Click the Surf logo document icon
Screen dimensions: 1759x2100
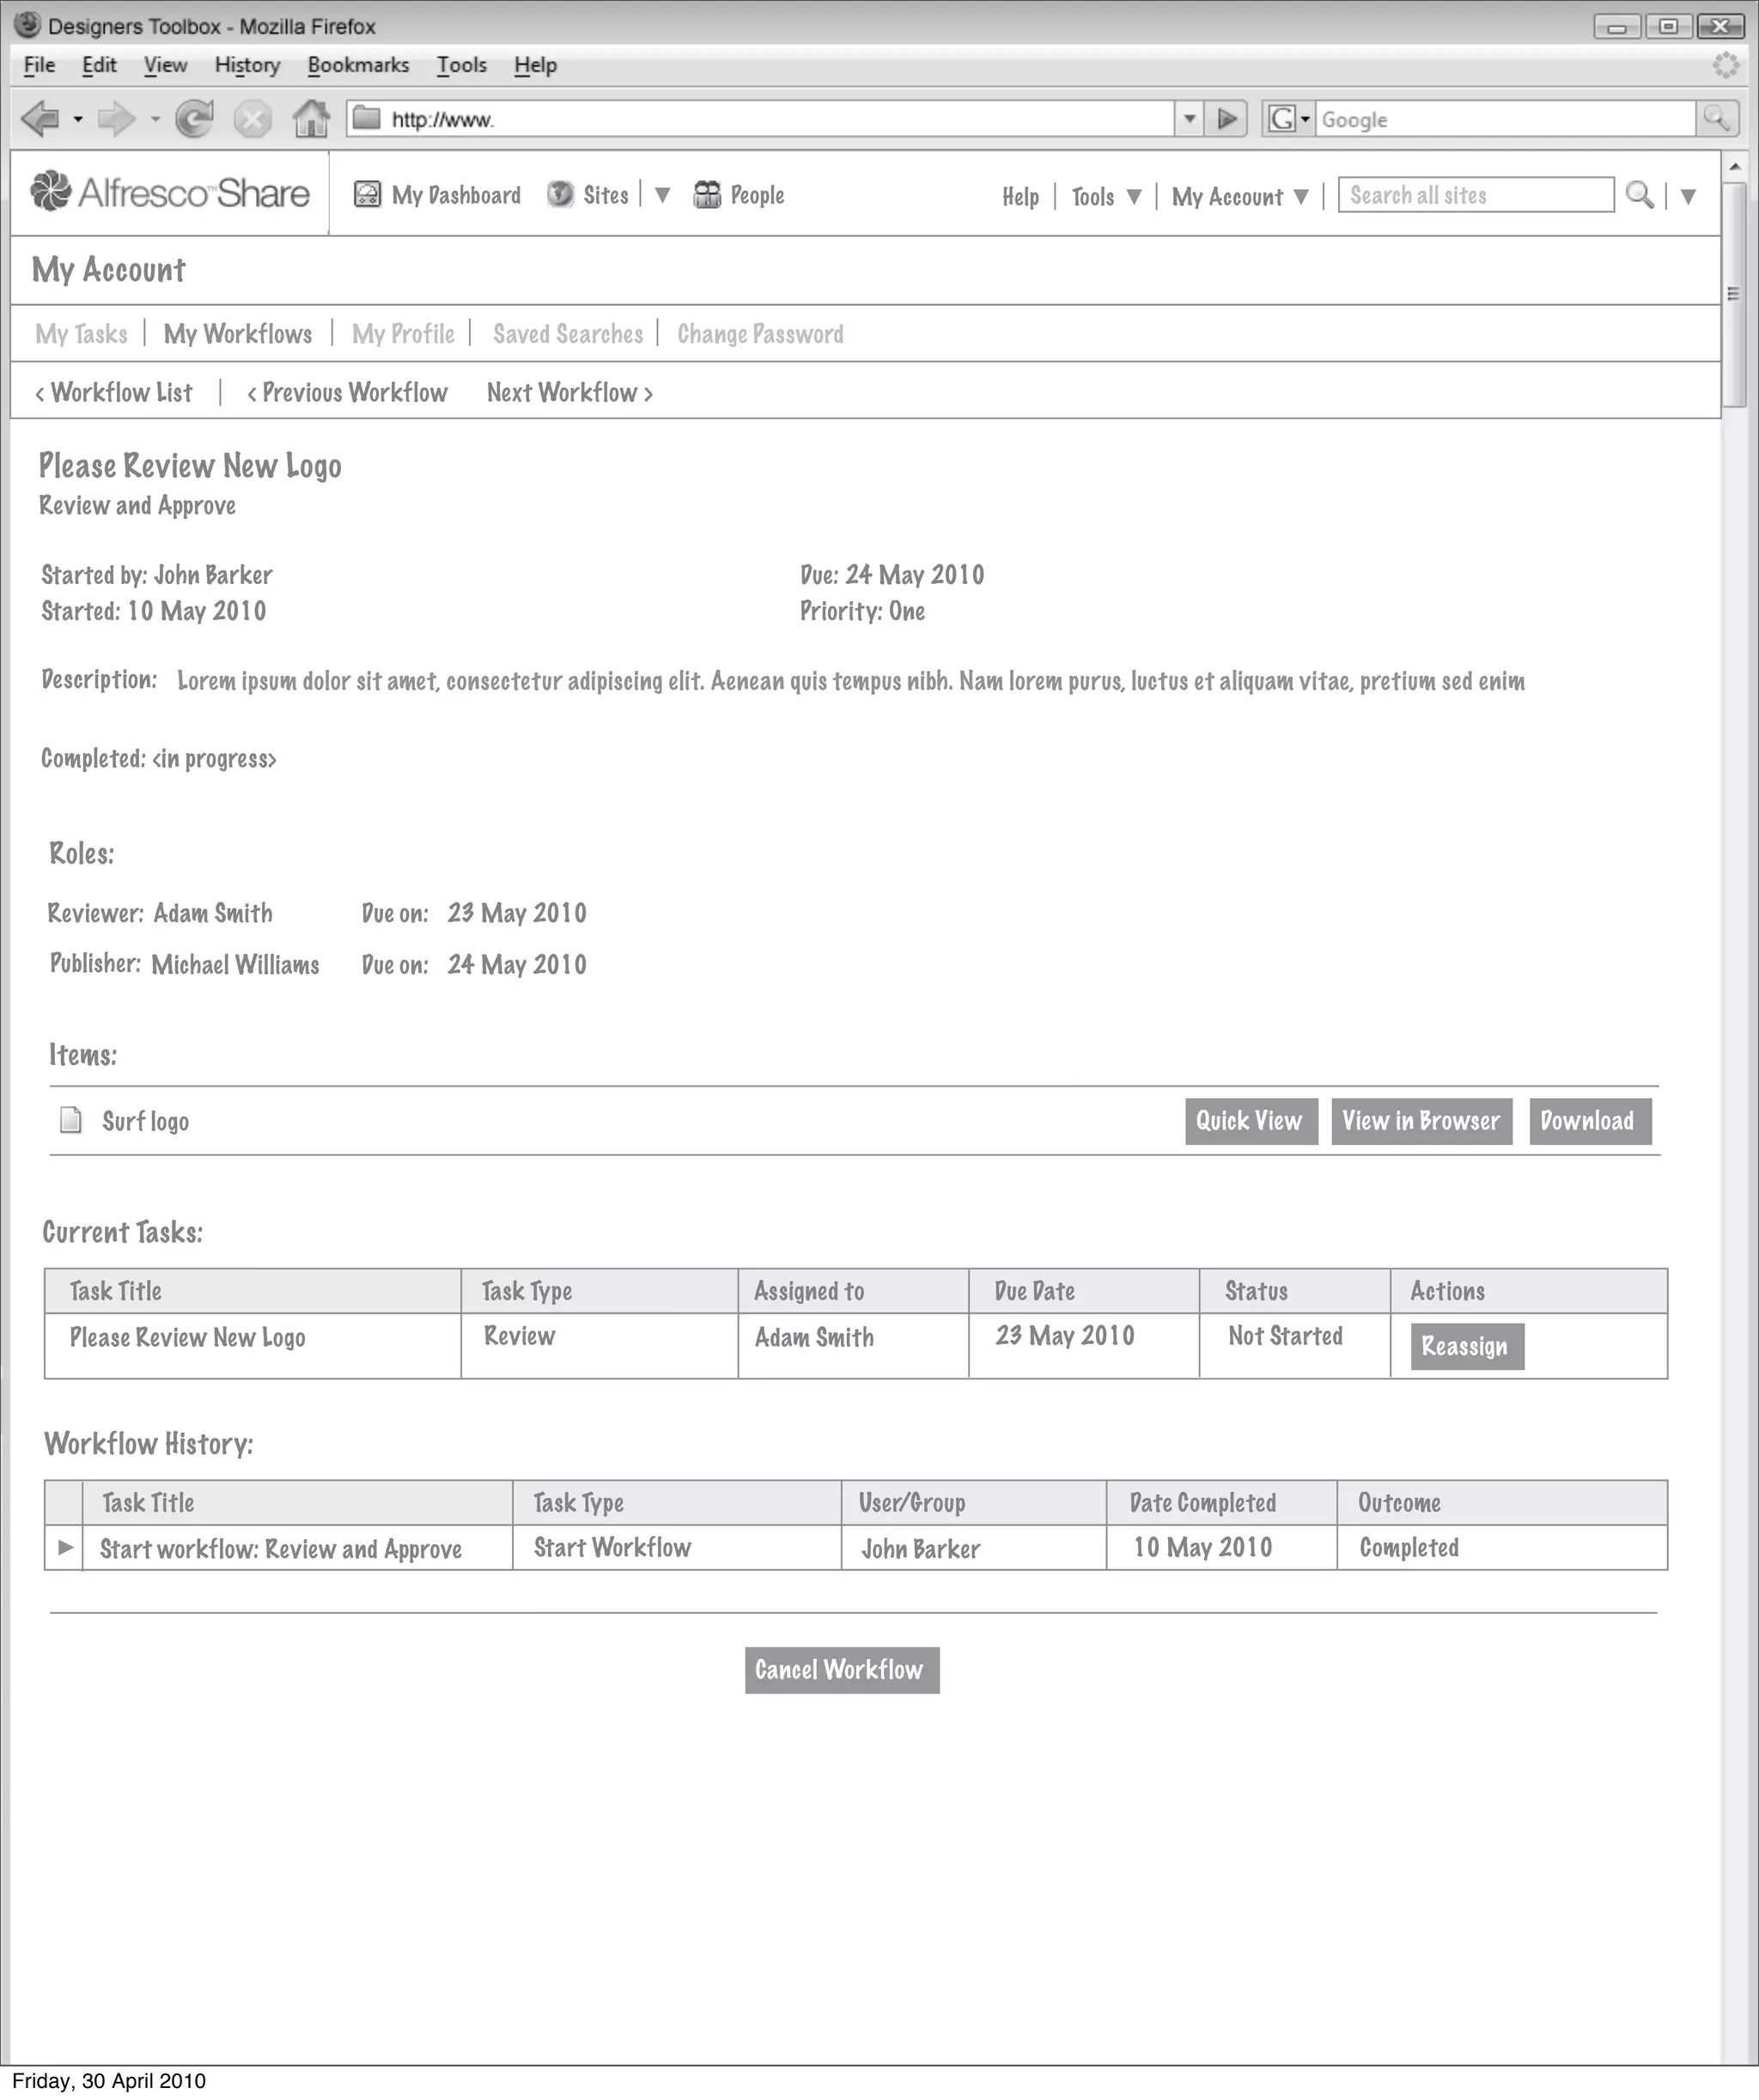pyautogui.click(x=71, y=1120)
